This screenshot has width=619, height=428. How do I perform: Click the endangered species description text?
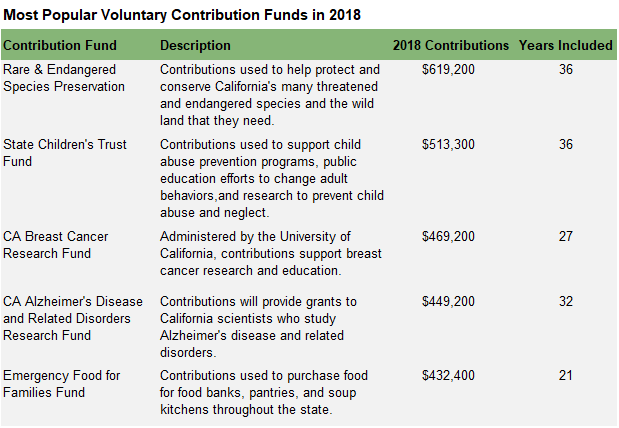[x=270, y=95]
